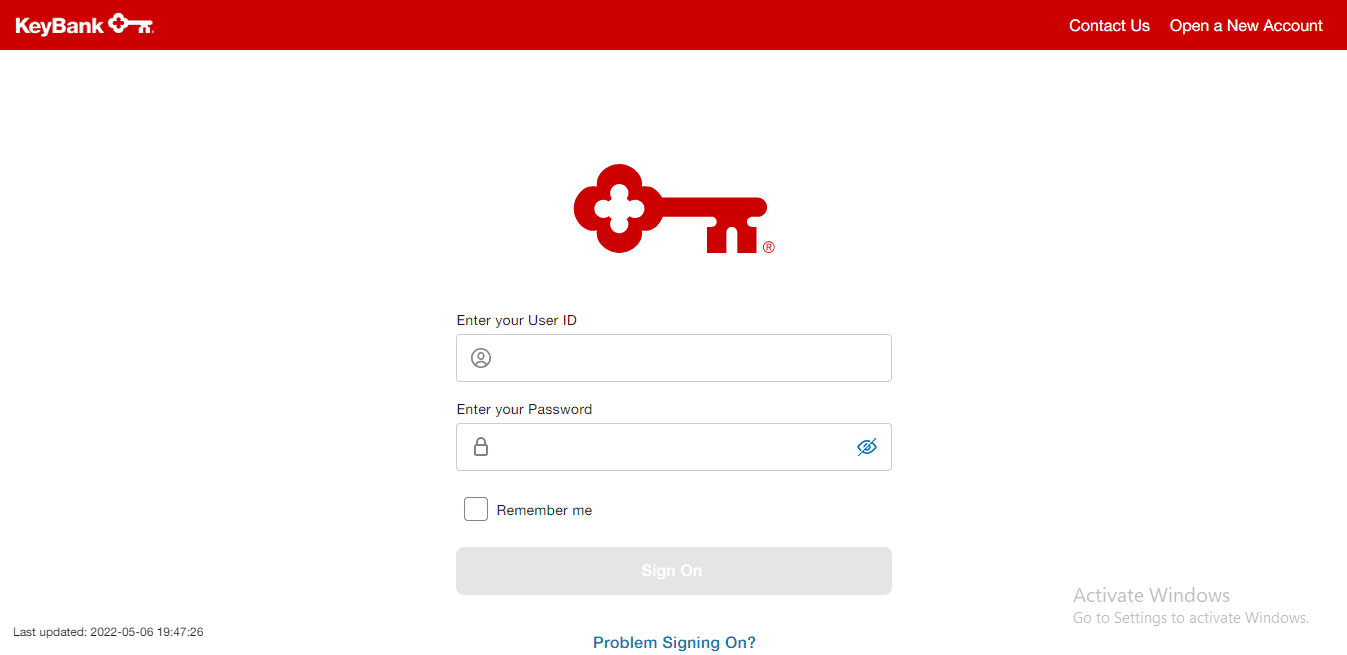
Task: Open the Contact Us page
Action: (1109, 25)
